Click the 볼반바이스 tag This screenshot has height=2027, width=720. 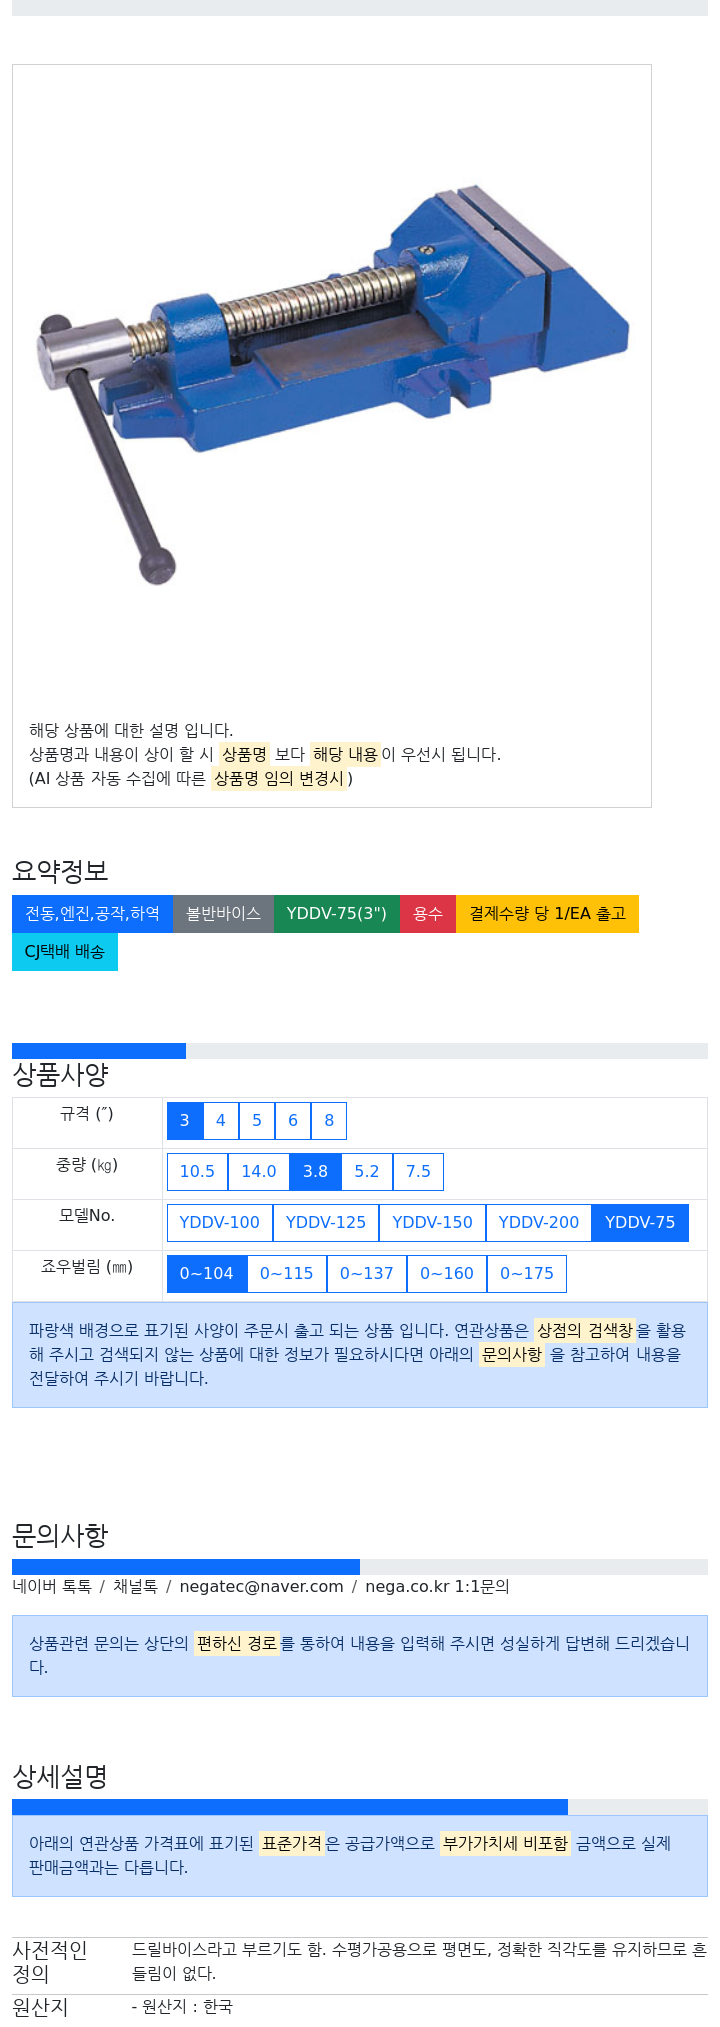[223, 914]
